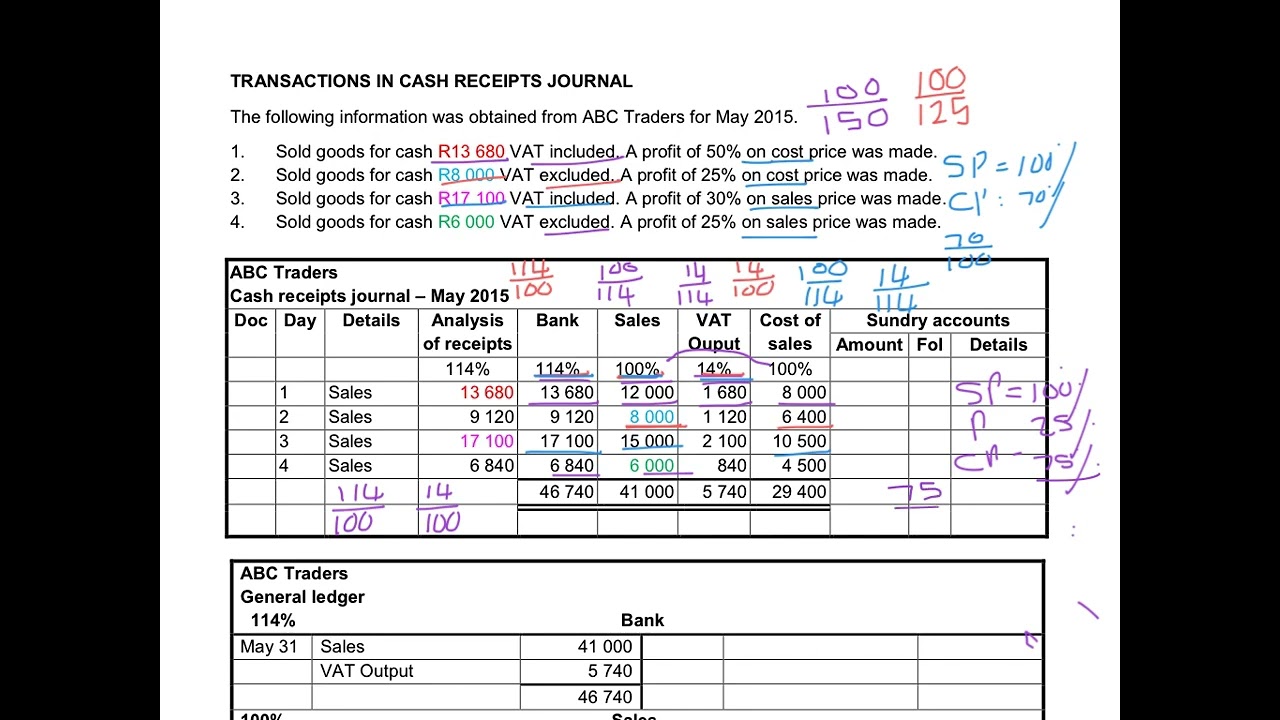Viewport: 1280px width, 720px height.
Task: Click the 'Sales' column header in the journal
Action: click(637, 320)
